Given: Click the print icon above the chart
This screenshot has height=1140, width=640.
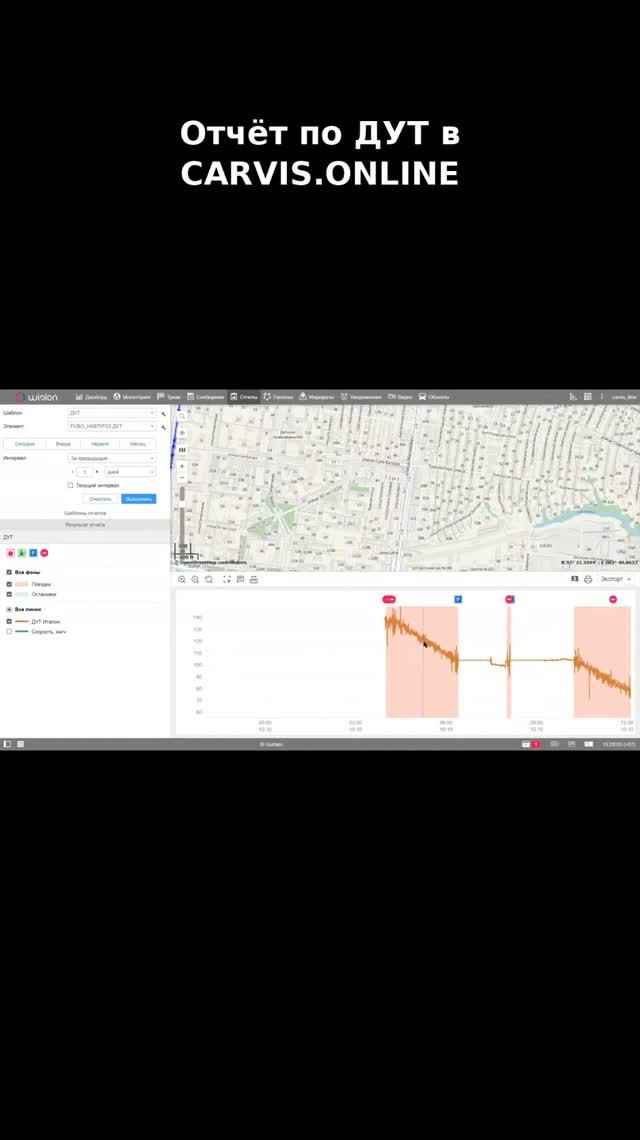Looking at the screenshot, I should point(588,579).
